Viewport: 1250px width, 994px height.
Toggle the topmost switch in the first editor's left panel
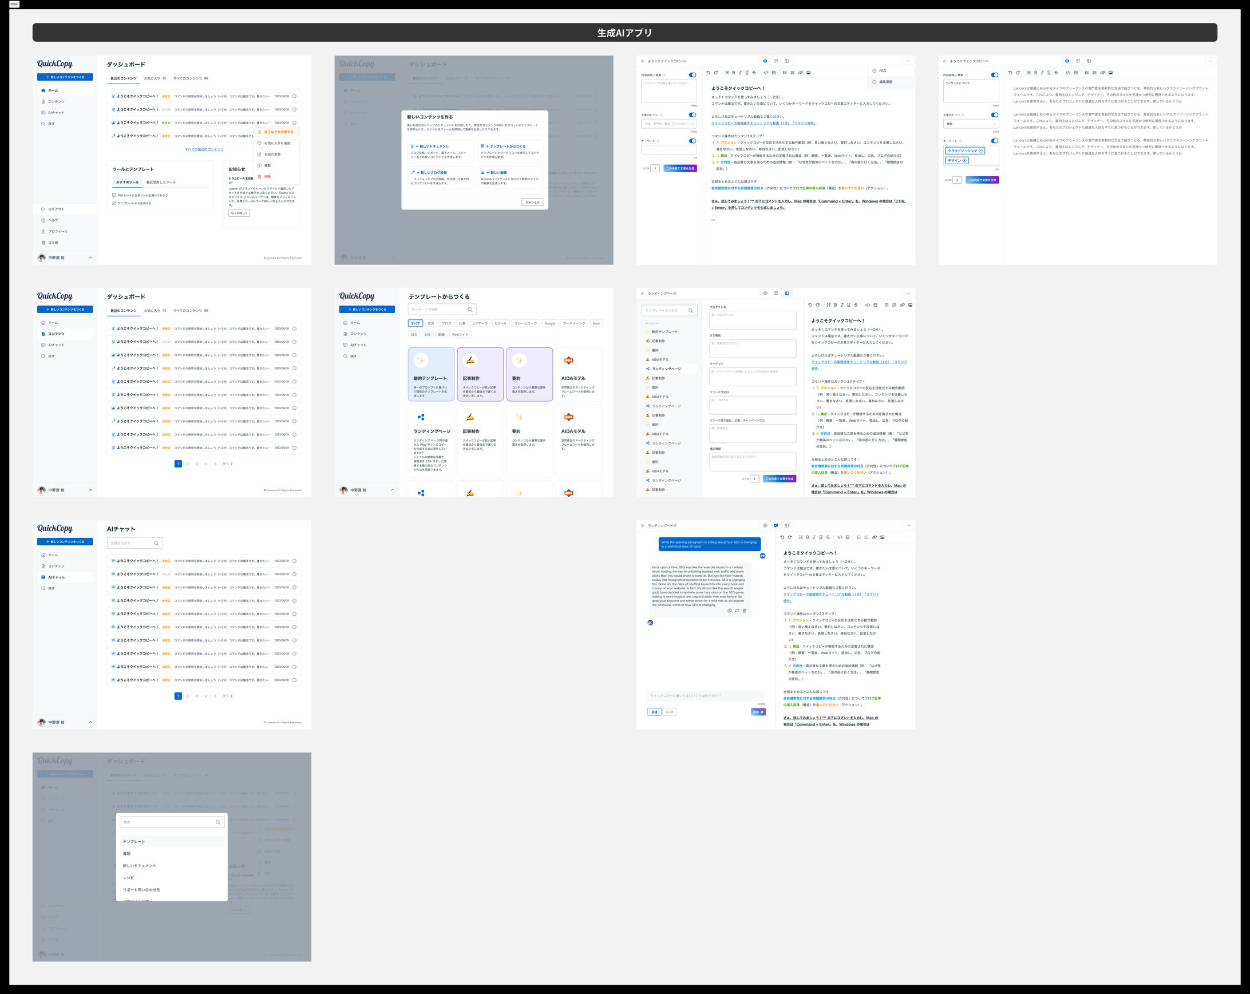(692, 75)
